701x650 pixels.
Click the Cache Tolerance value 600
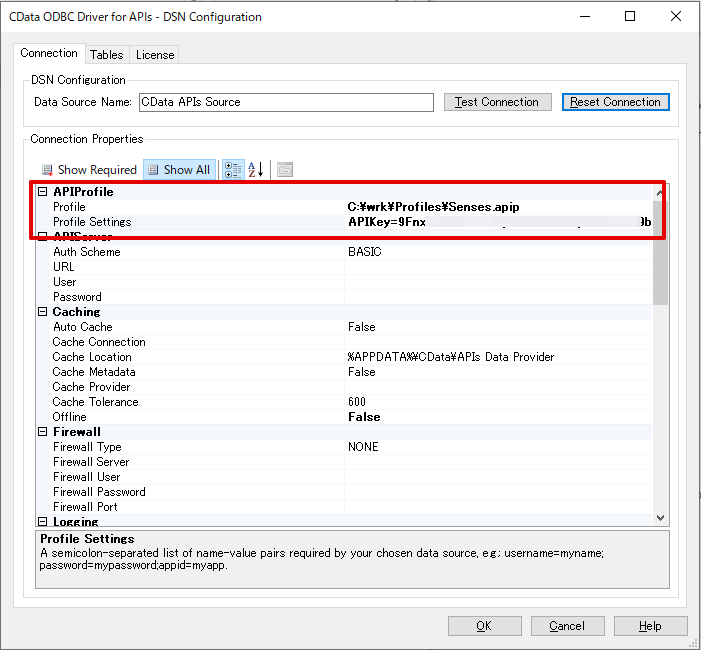coord(357,402)
